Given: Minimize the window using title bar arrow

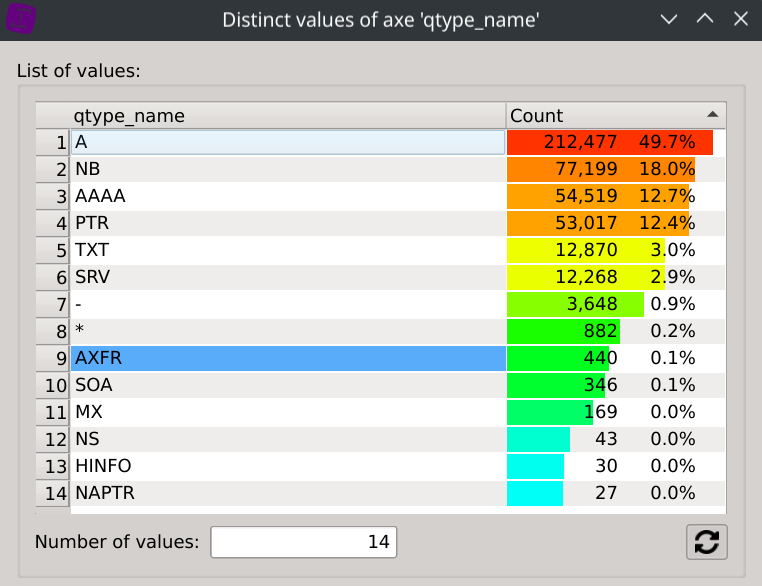Looking at the screenshot, I should click(670, 19).
